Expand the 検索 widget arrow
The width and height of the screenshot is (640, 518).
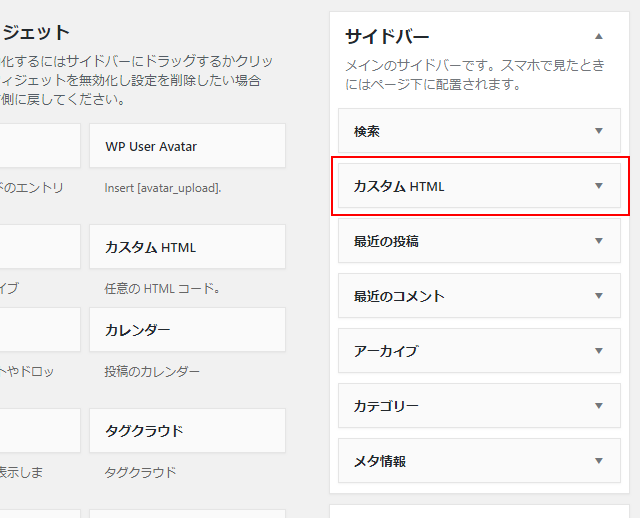(599, 131)
